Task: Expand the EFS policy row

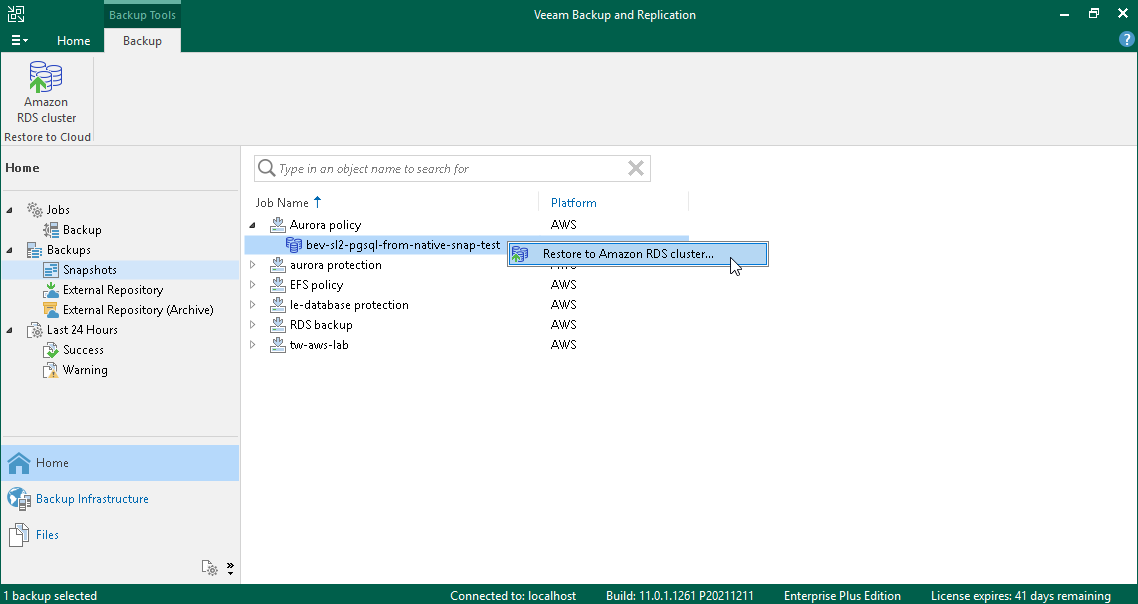Action: 253,285
